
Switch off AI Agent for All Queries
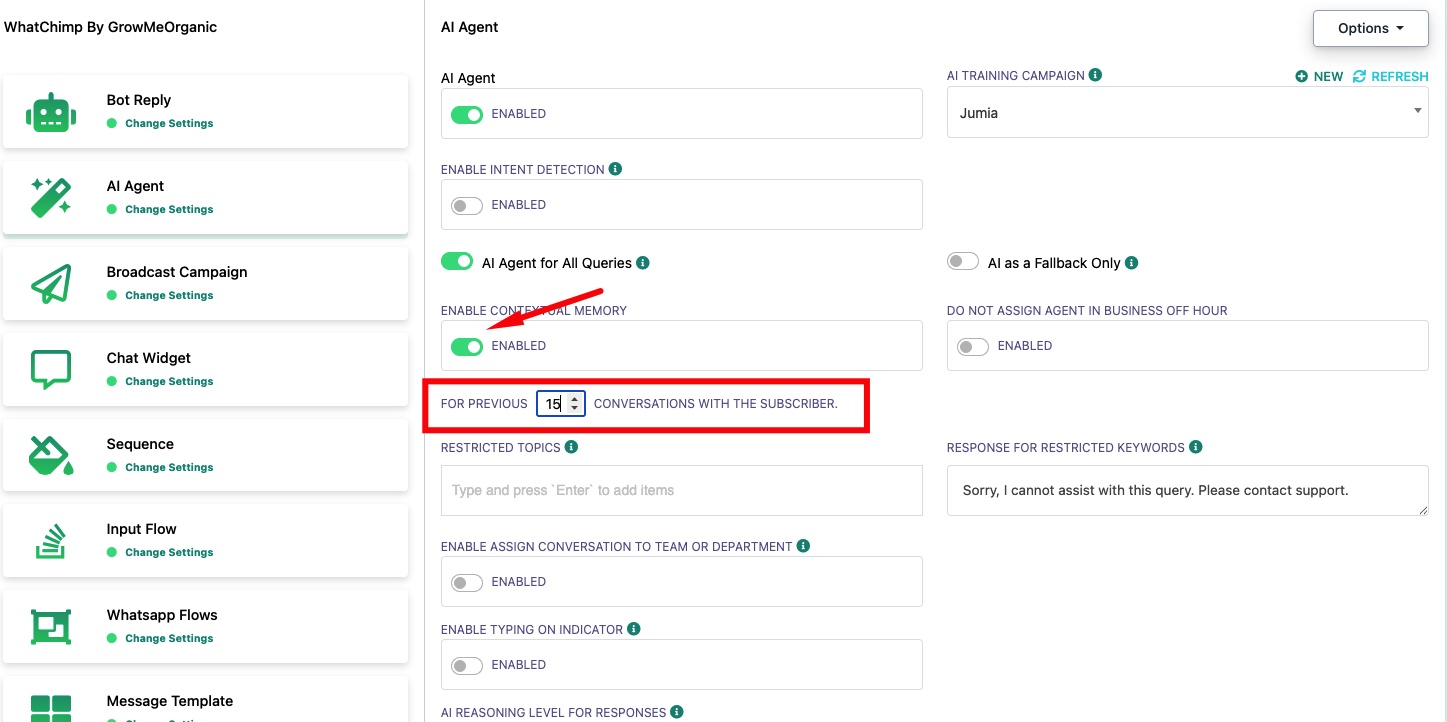(x=457, y=262)
